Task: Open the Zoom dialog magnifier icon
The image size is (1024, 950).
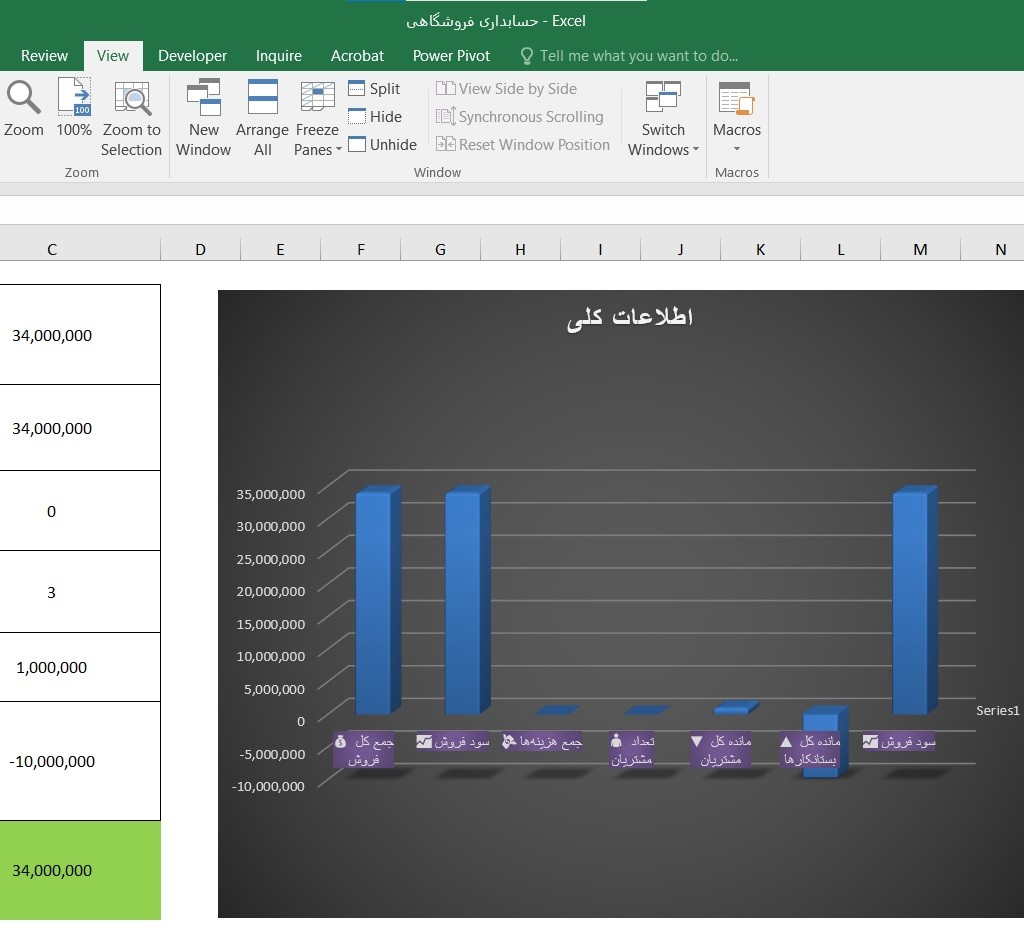Action: point(24,98)
